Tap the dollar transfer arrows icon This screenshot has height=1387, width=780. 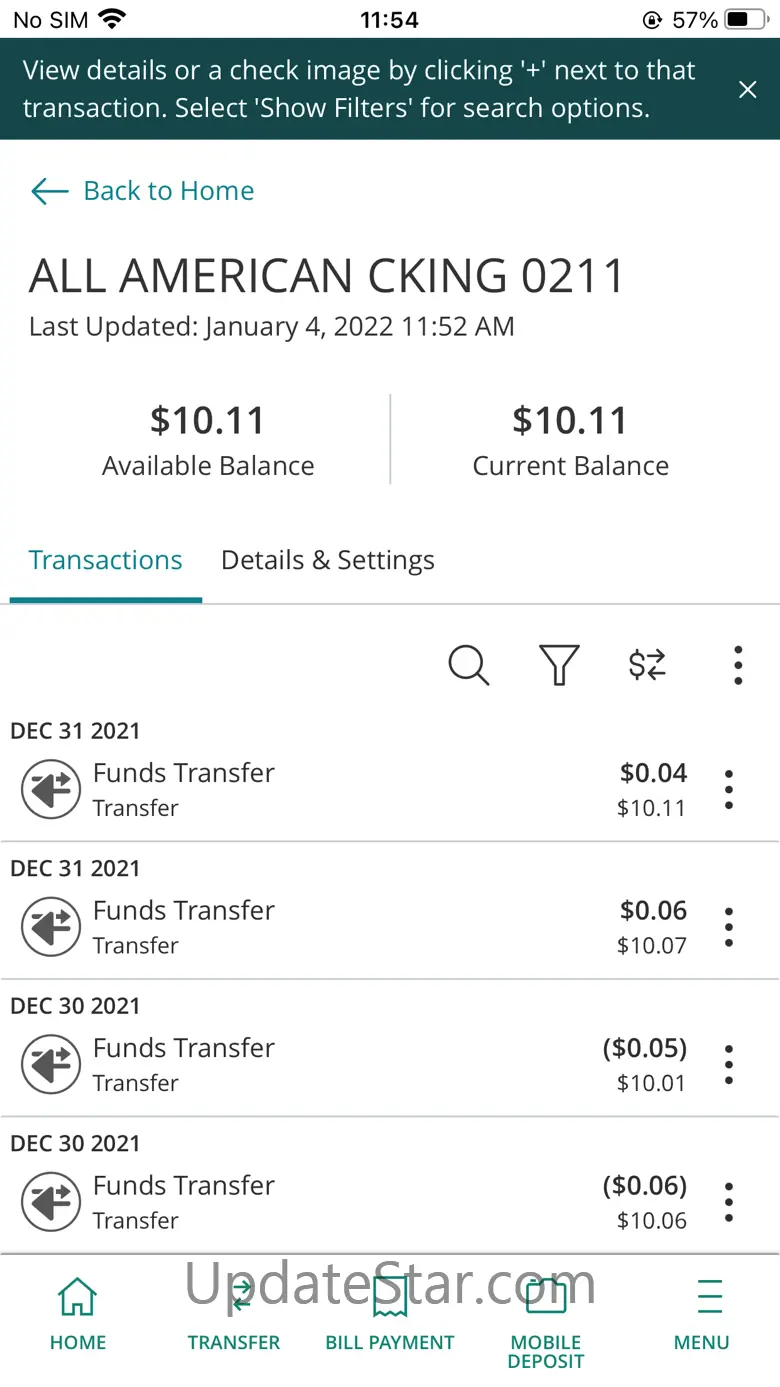click(647, 665)
